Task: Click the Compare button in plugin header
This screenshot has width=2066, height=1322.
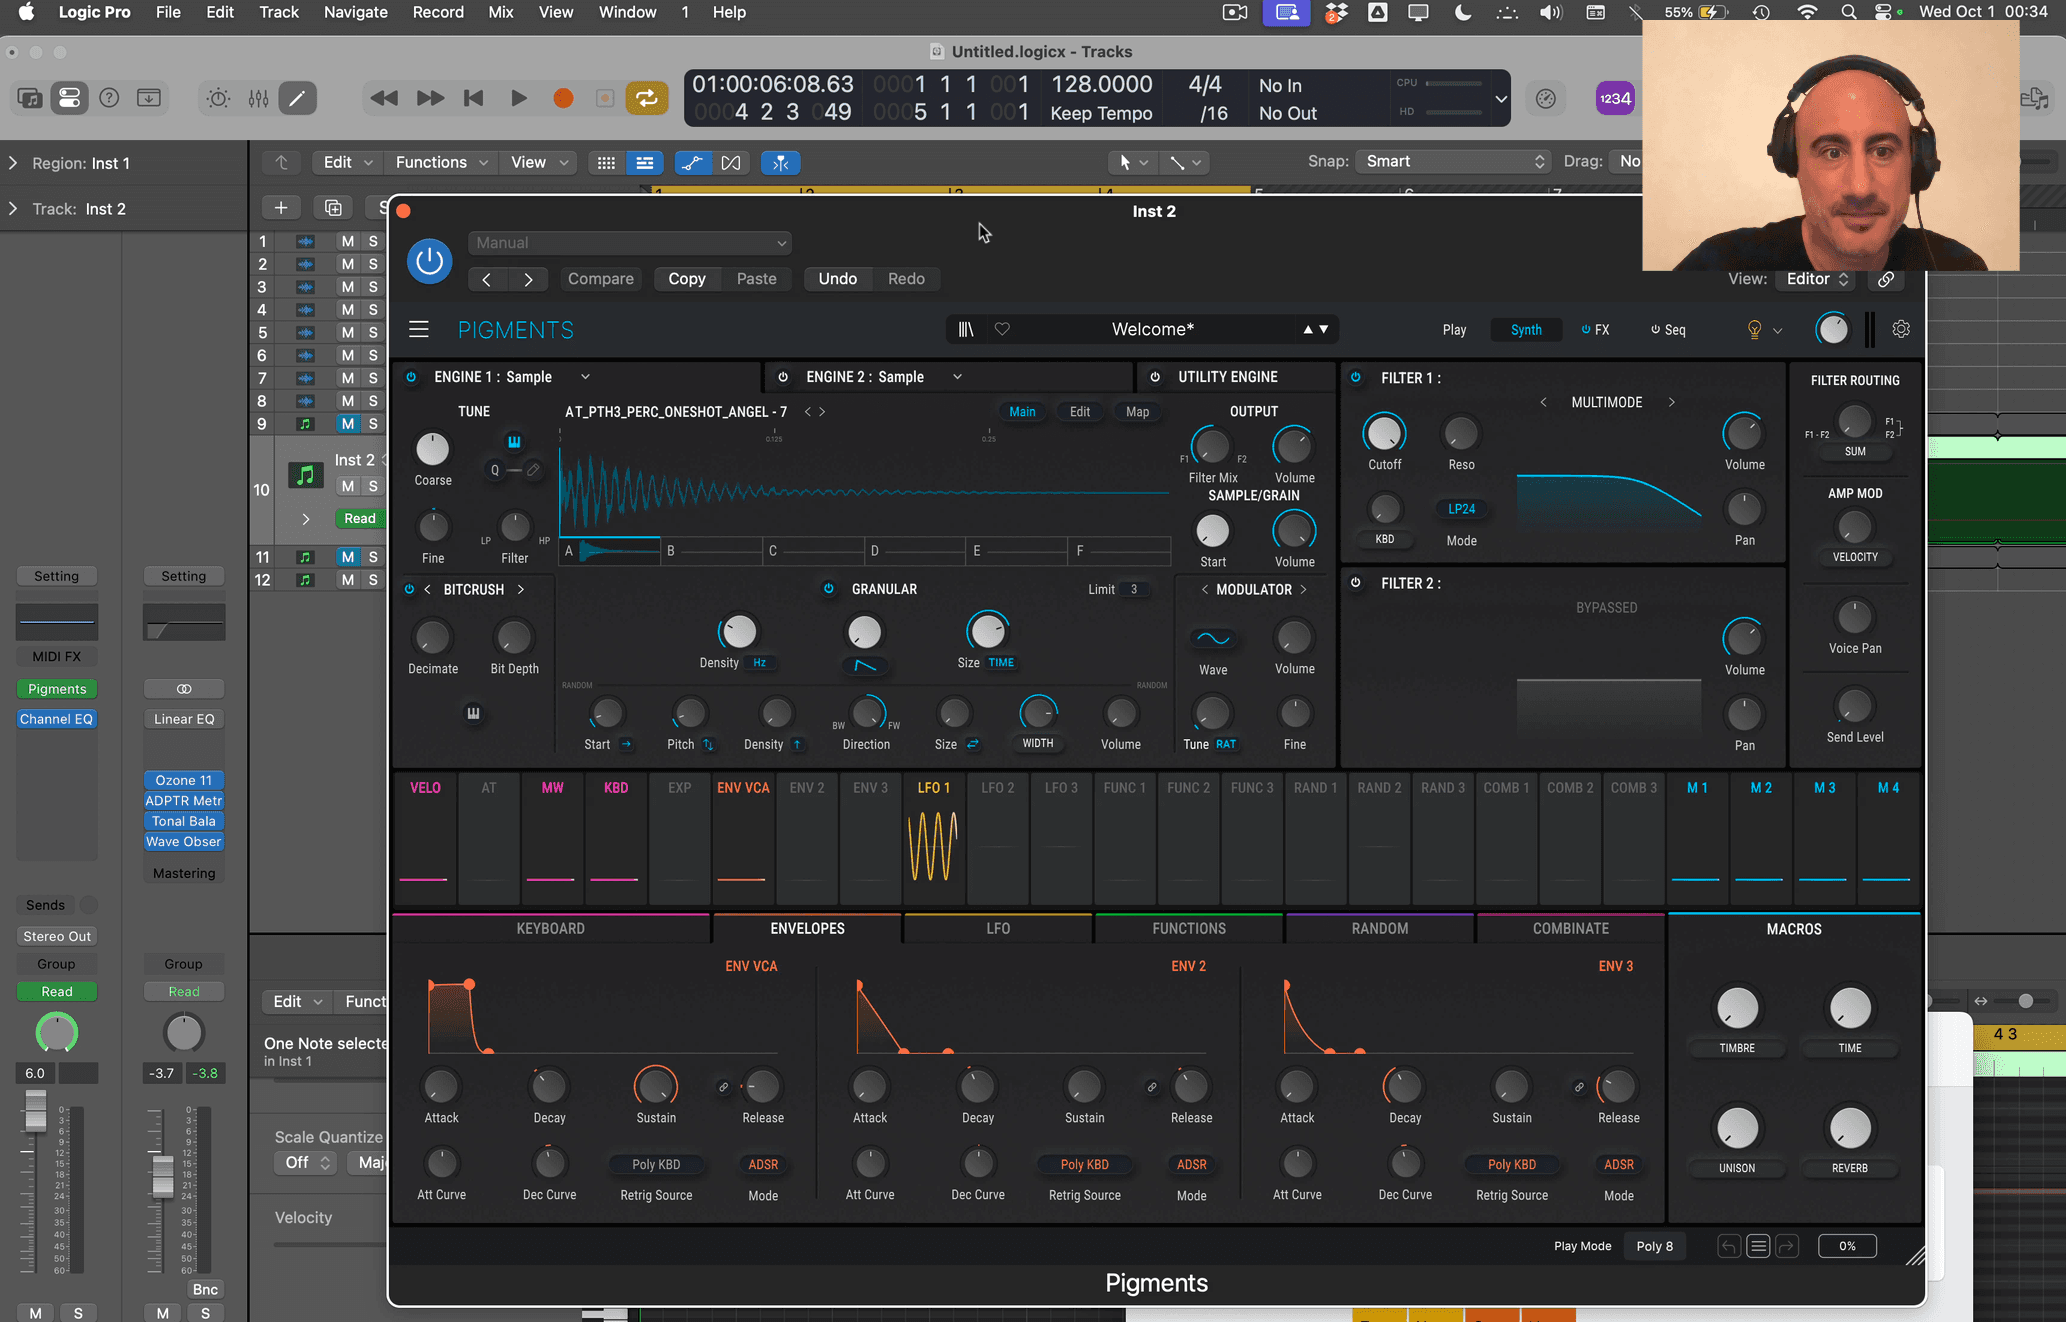Action: (601, 279)
